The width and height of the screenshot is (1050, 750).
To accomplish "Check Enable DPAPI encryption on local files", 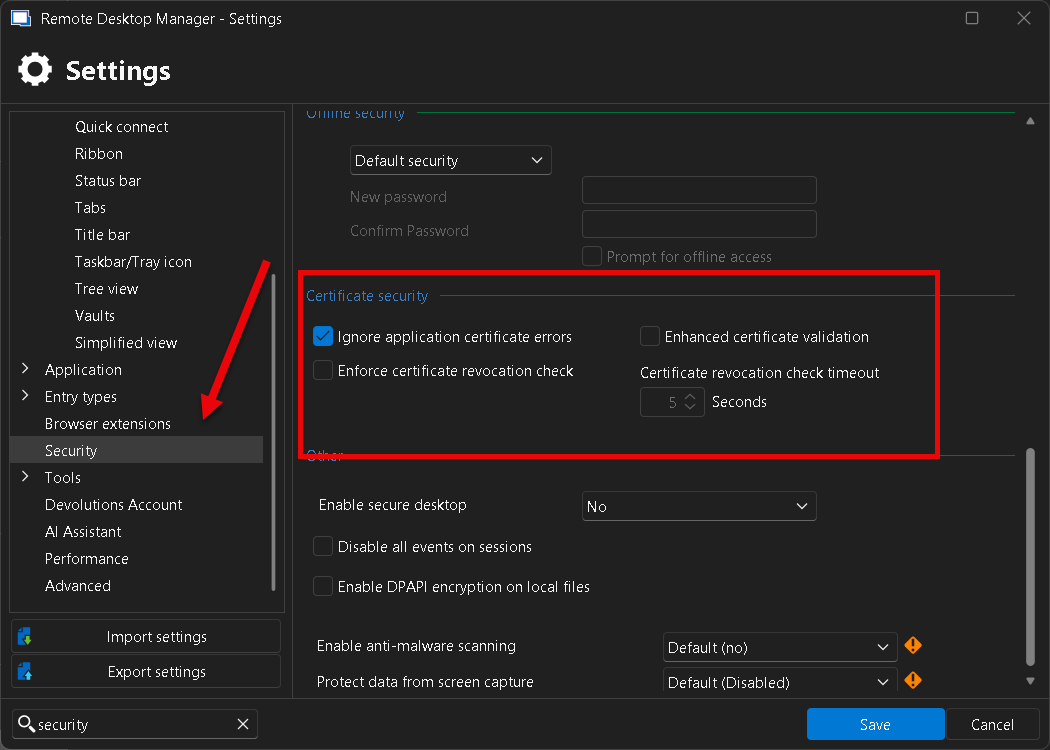I will [x=323, y=587].
